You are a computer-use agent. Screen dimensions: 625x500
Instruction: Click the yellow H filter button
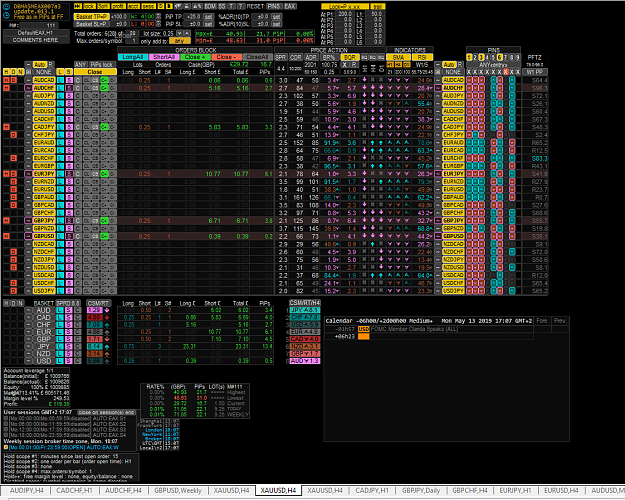[x=6, y=72]
